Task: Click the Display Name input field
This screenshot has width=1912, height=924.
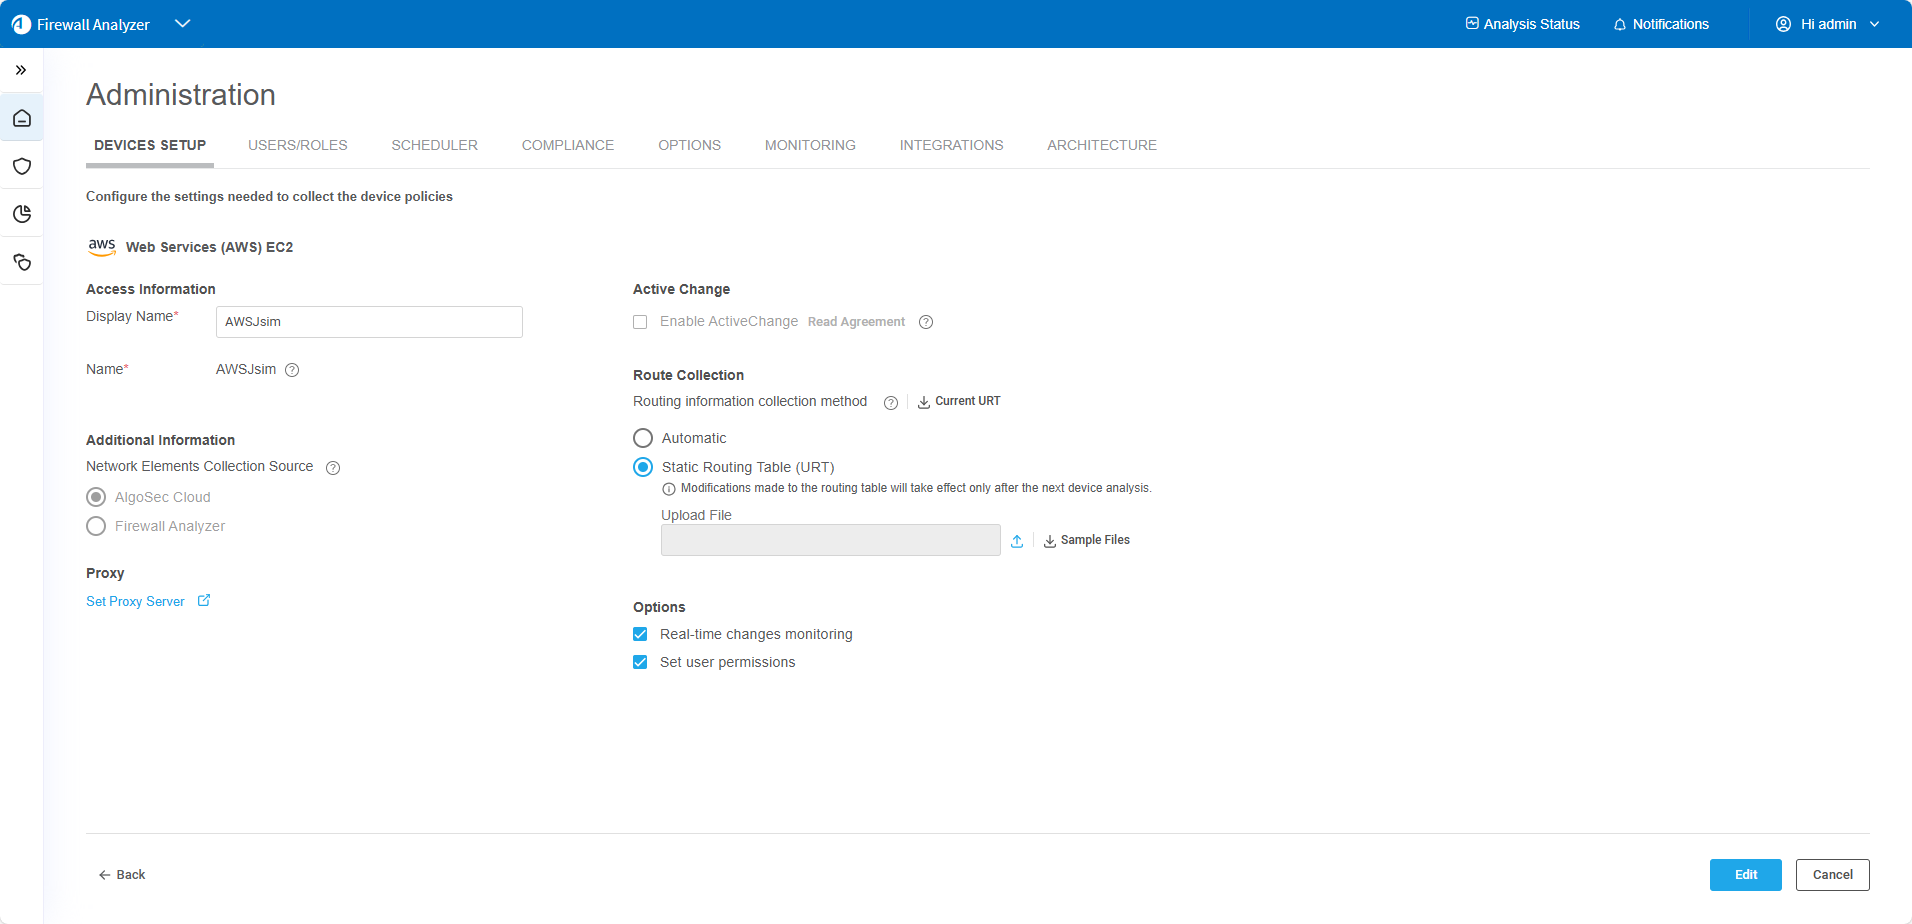Action: pyautogui.click(x=369, y=322)
